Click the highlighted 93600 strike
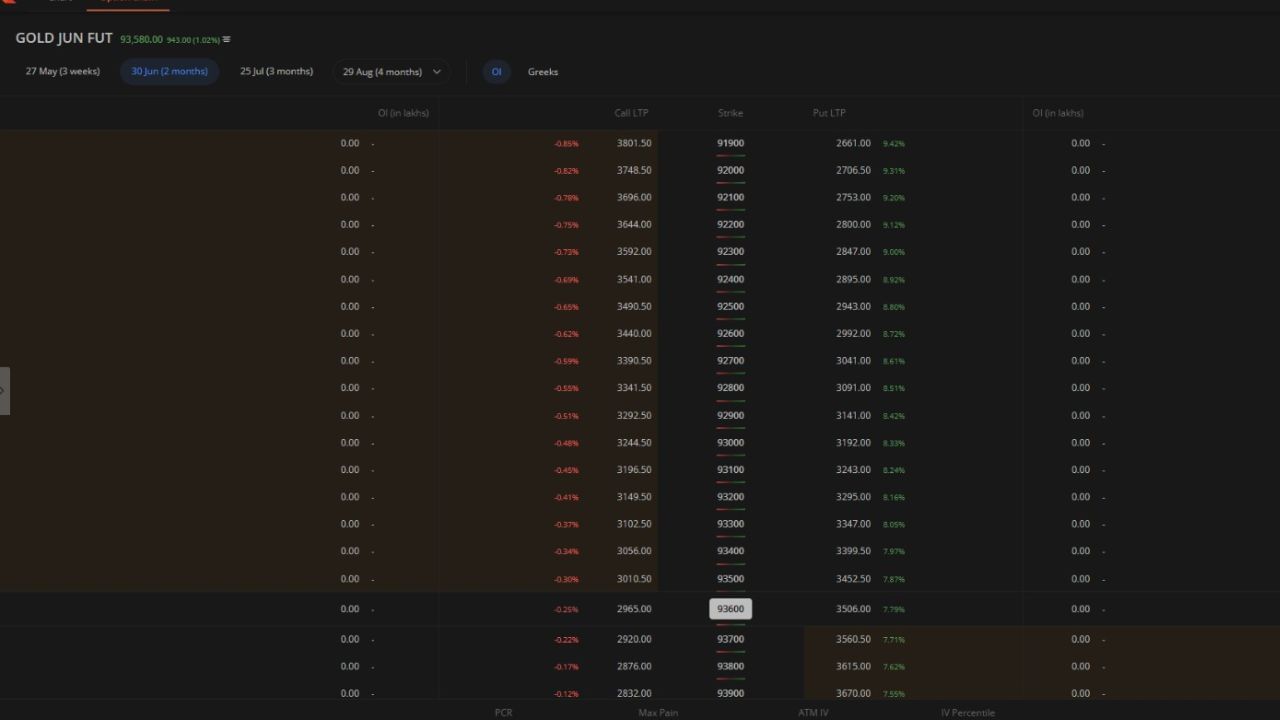The height and width of the screenshot is (720, 1280). tap(731, 609)
